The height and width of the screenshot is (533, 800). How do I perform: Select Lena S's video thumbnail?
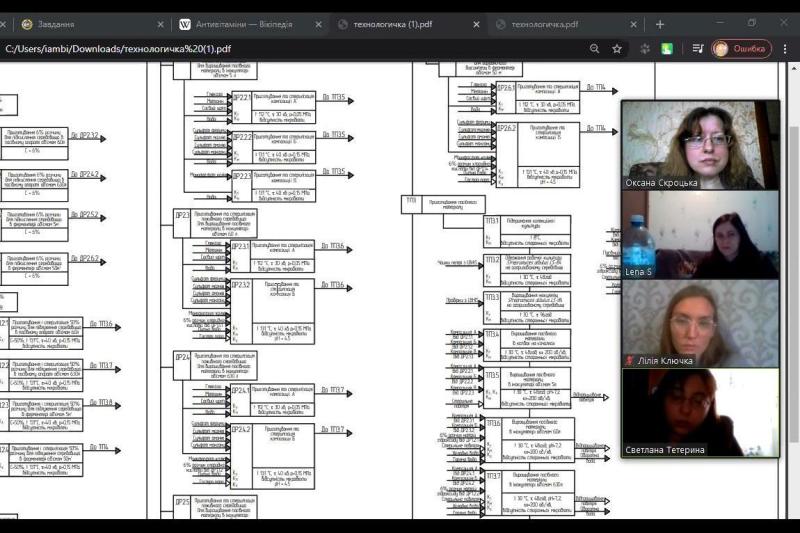click(701, 235)
